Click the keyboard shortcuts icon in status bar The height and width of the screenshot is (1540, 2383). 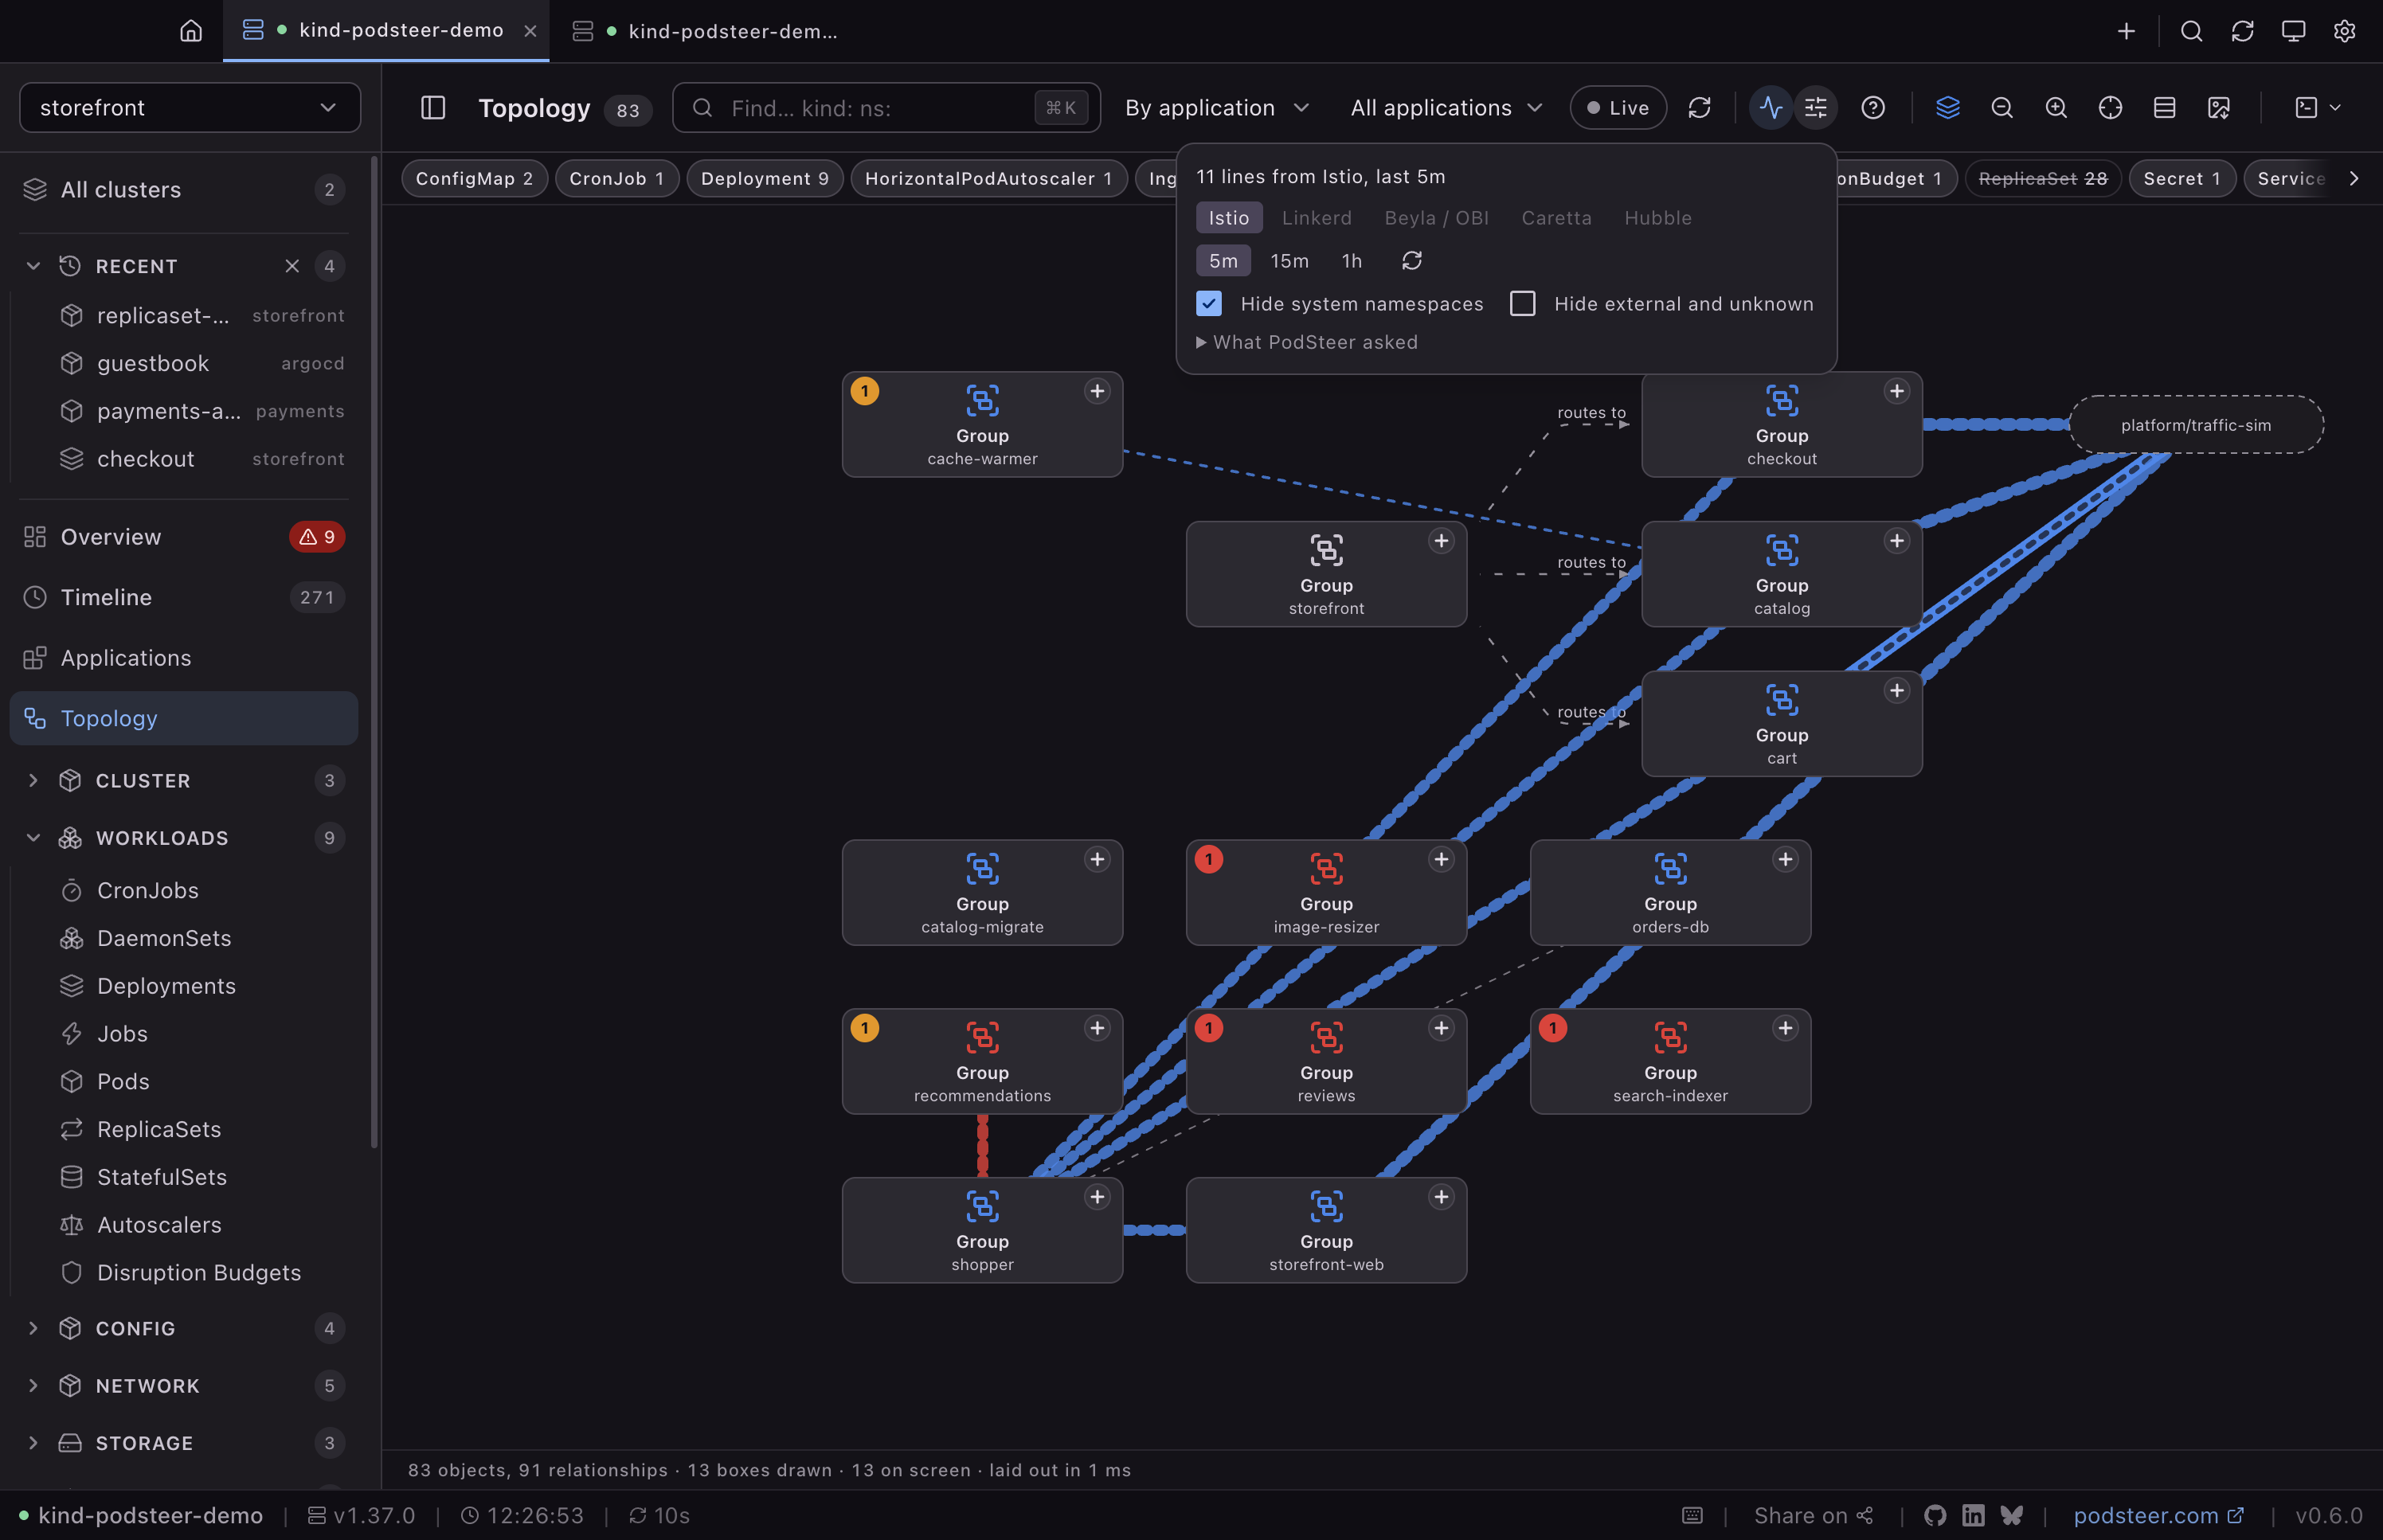pos(1692,1515)
